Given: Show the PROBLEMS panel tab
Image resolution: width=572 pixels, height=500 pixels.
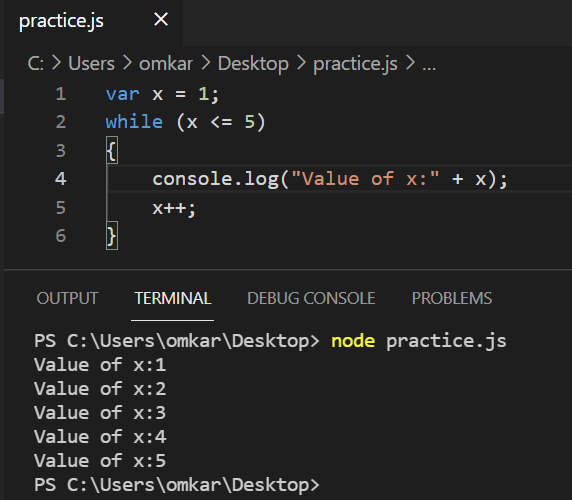Looking at the screenshot, I should point(452,298).
